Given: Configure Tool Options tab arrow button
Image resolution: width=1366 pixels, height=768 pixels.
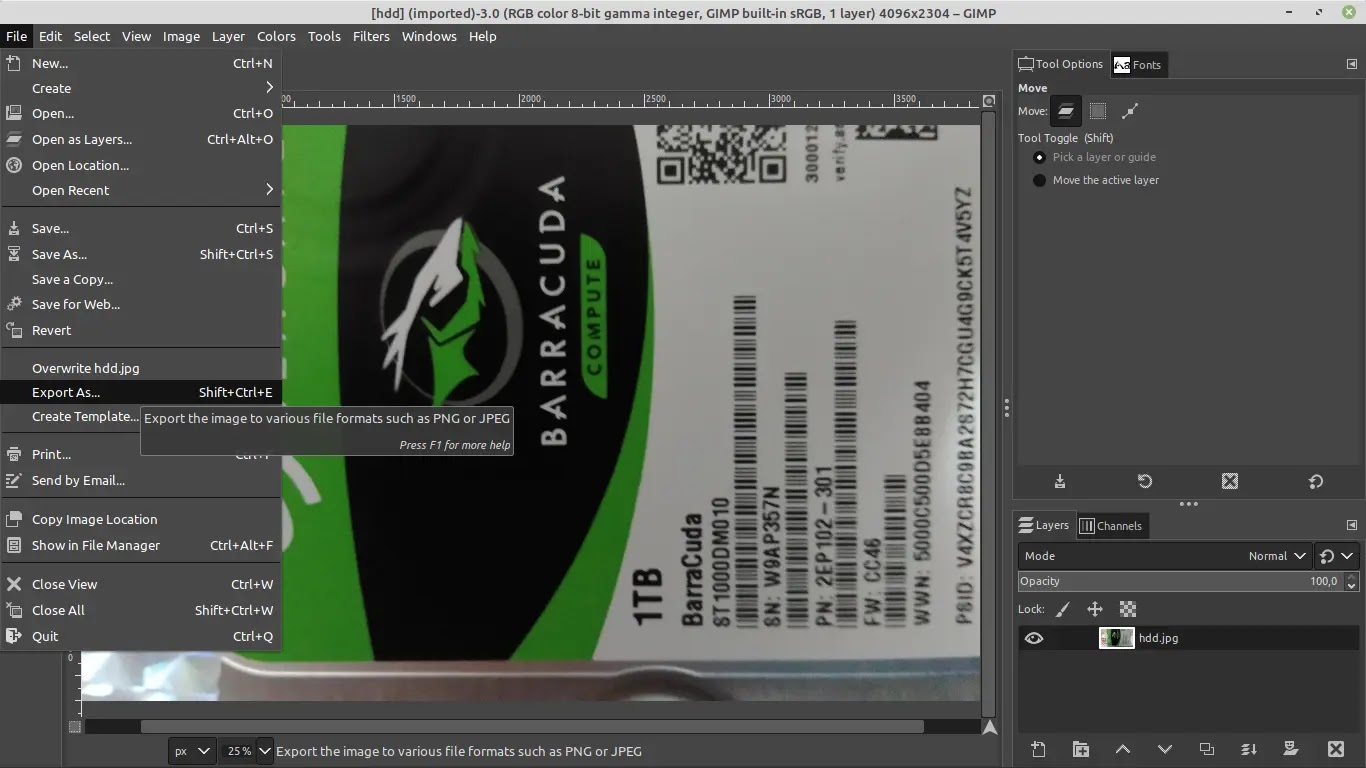Looking at the screenshot, I should [x=1352, y=64].
